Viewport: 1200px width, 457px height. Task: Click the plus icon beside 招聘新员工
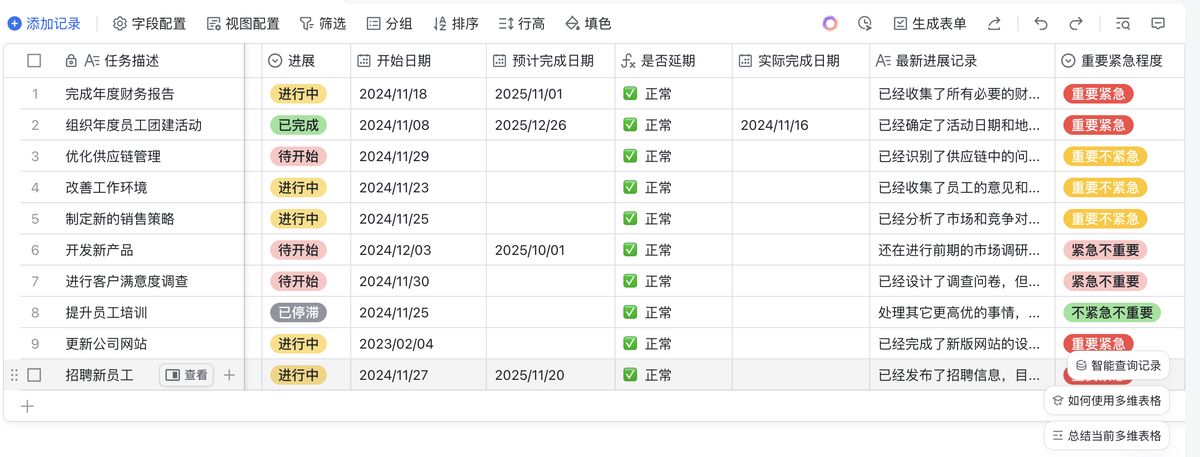coord(229,375)
